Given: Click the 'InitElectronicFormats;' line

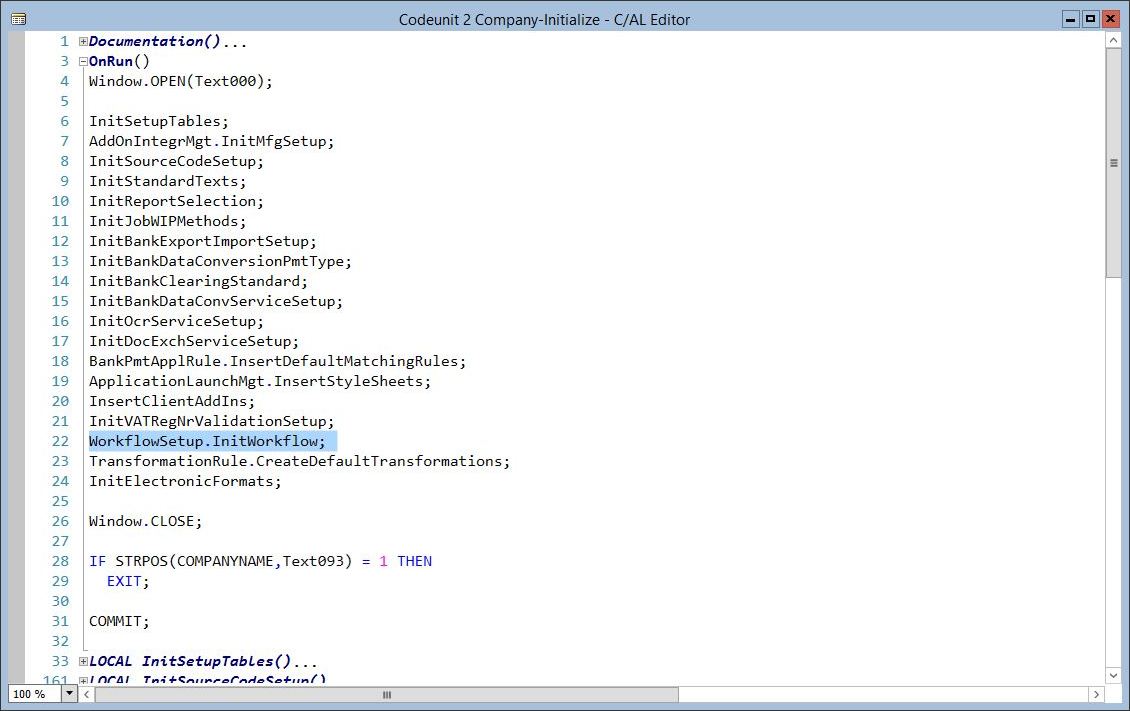Looking at the screenshot, I should (x=185, y=481).
